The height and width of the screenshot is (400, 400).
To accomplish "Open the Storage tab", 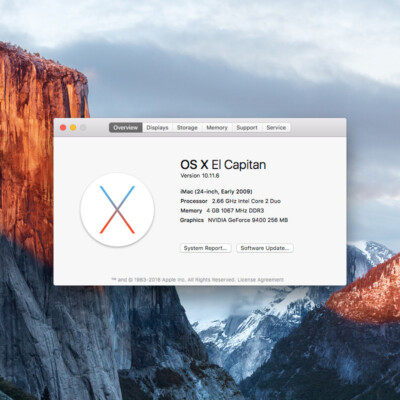I will 187,128.
